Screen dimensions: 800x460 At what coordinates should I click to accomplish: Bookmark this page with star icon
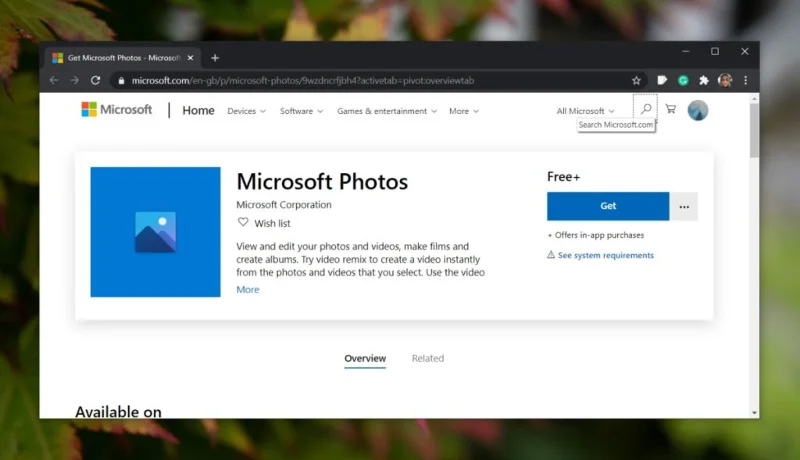point(636,81)
